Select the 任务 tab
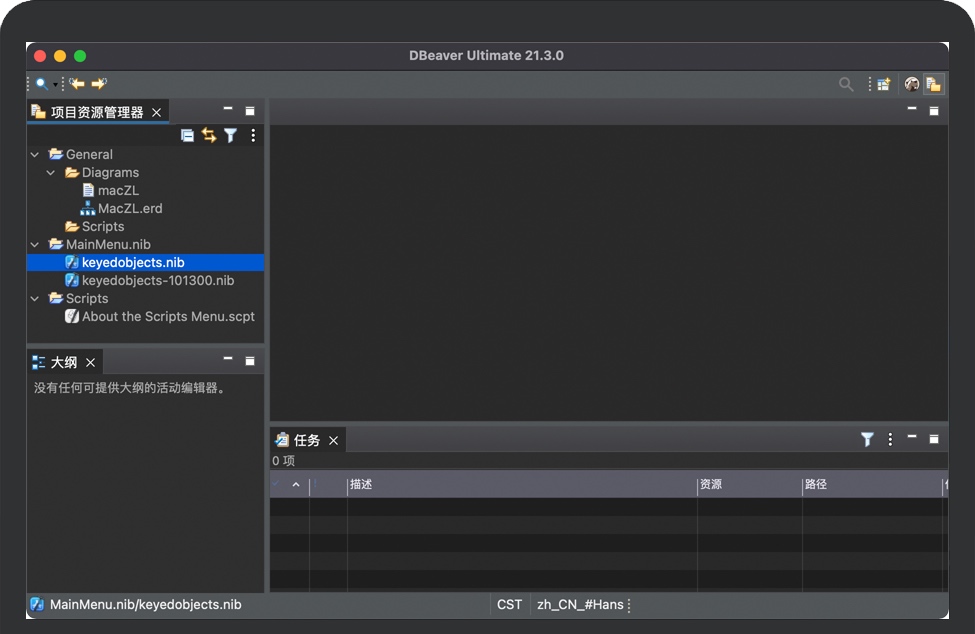 [306, 440]
